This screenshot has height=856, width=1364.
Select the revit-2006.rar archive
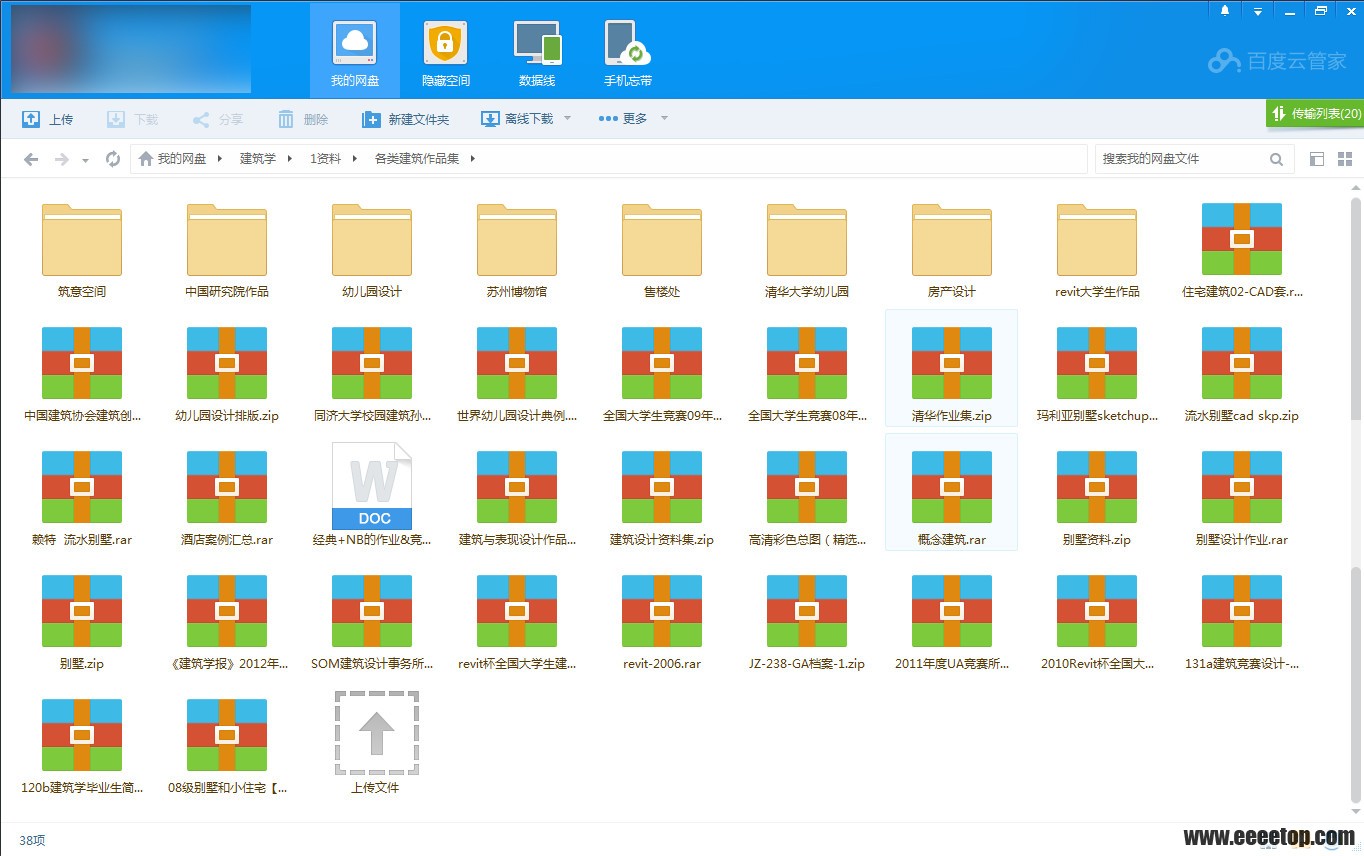(662, 622)
